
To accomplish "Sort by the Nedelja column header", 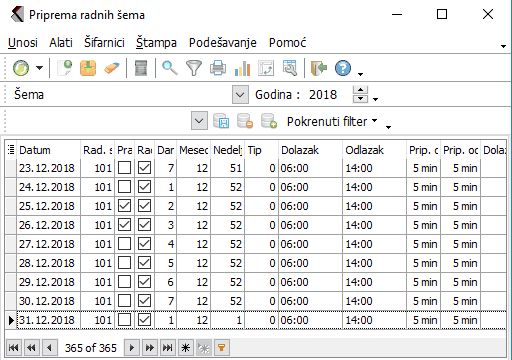I will 228,150.
